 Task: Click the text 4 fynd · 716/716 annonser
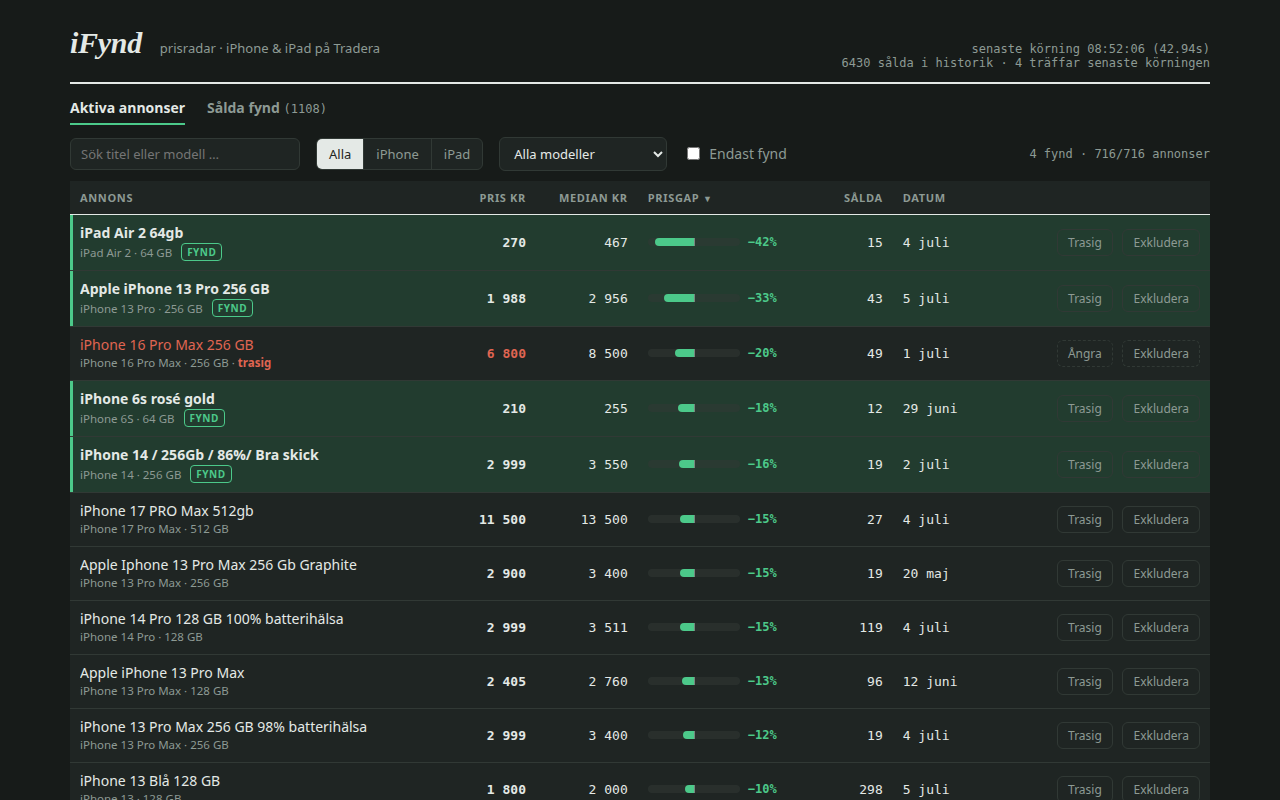tap(1119, 154)
